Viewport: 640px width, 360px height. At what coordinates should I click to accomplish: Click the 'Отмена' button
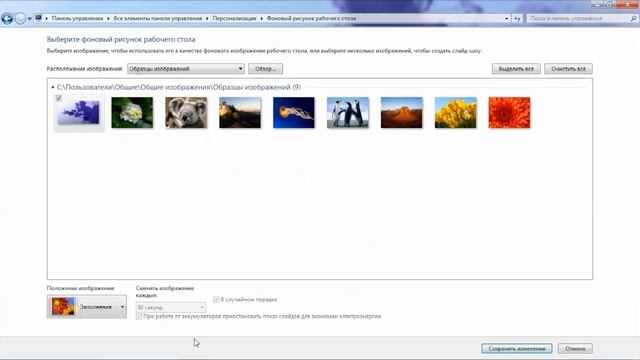click(575, 349)
